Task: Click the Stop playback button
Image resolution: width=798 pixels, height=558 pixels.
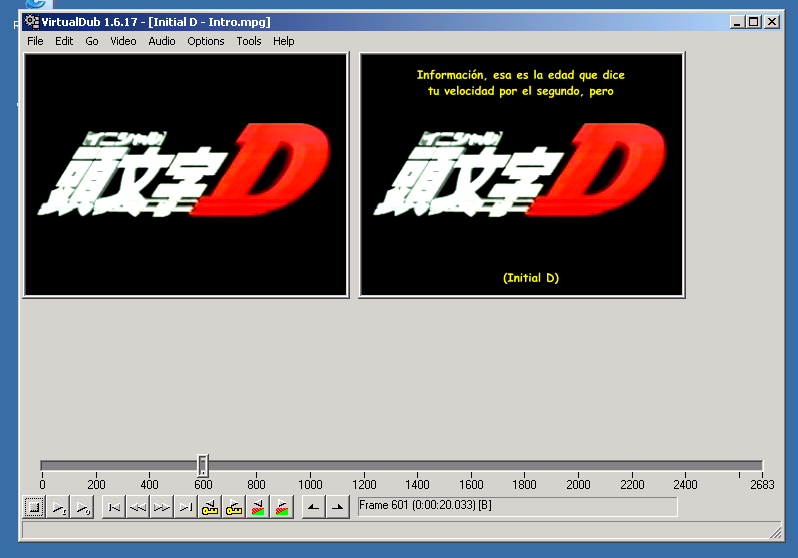Action: tap(34, 507)
